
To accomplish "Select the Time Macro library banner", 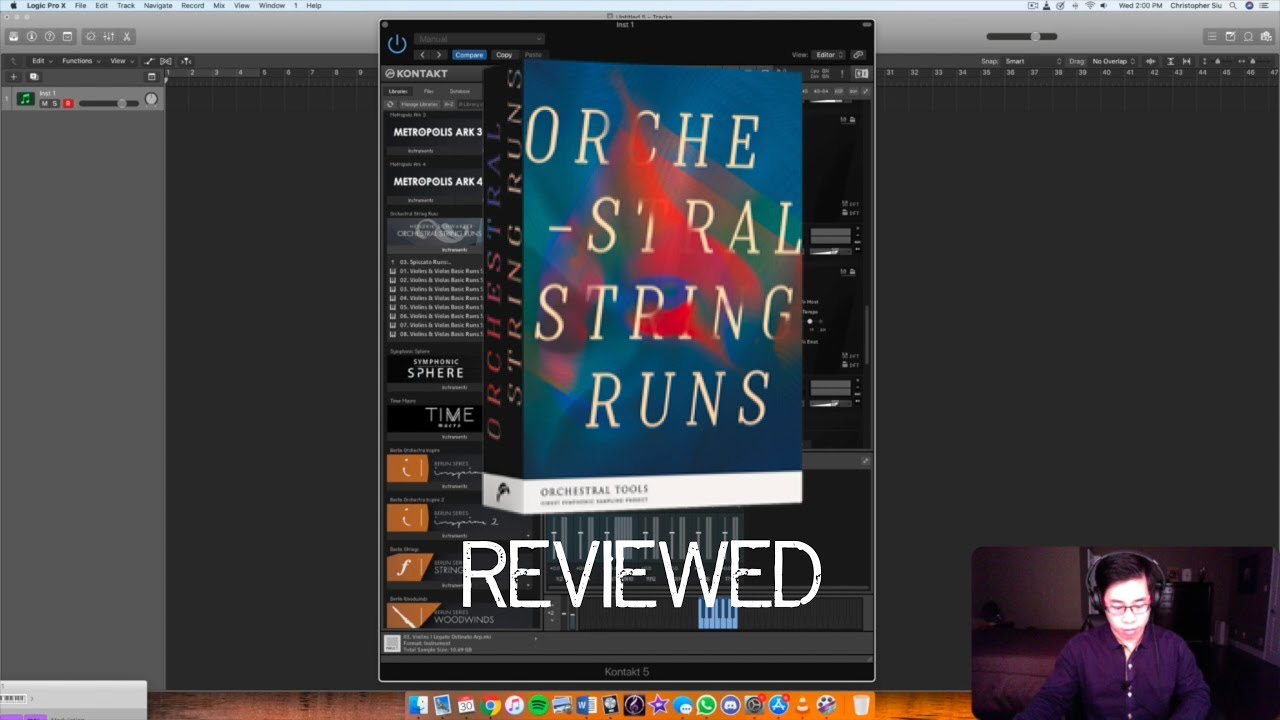I will (x=436, y=418).
